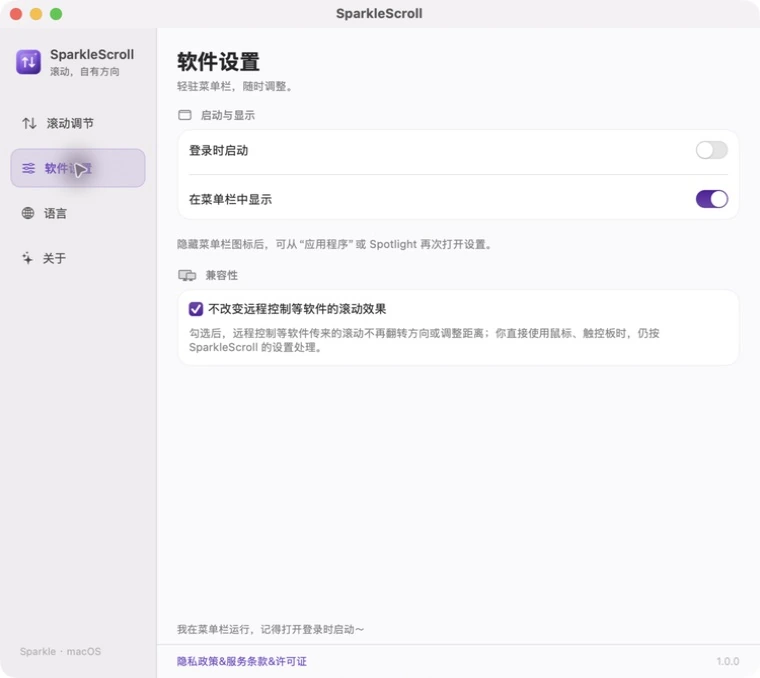Screen dimensions: 760x678
Task: Click the sliders icon beside 软件设置
Action: 29,168
